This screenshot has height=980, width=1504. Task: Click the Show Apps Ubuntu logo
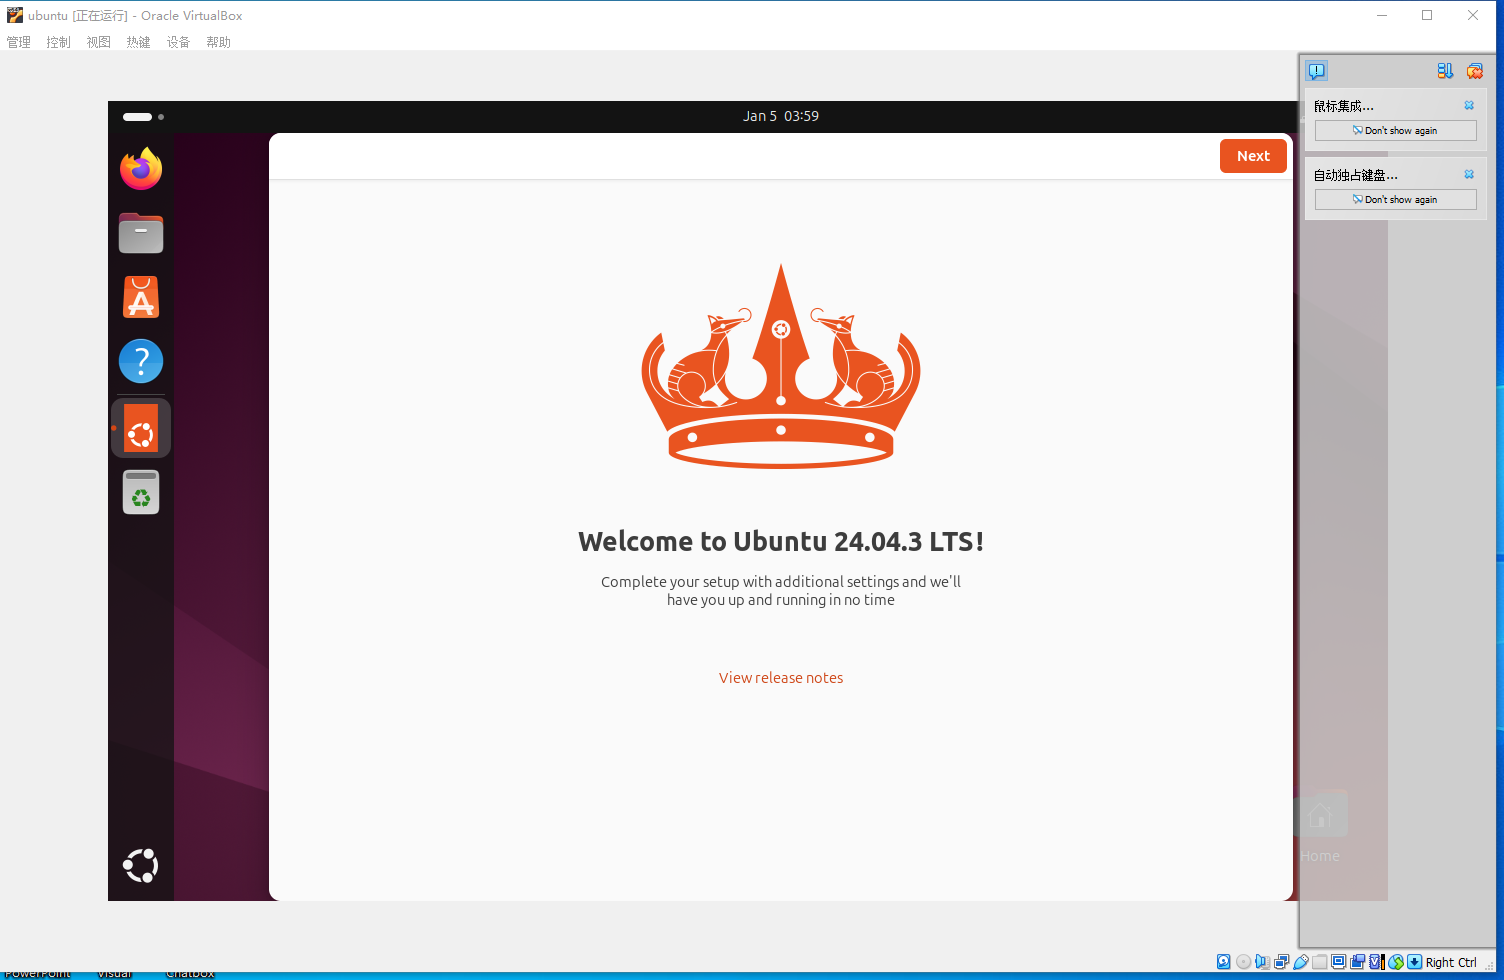coord(141,865)
